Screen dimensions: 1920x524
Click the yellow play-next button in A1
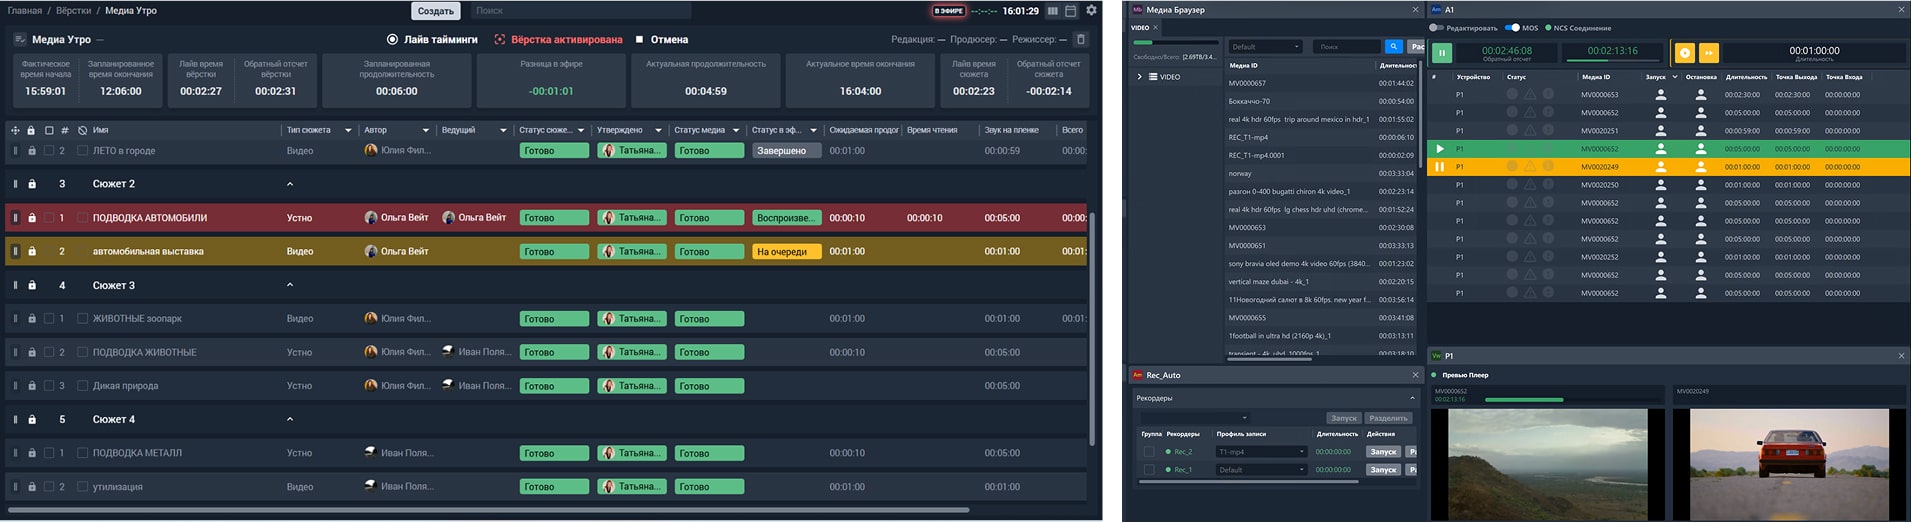[x=1685, y=53]
